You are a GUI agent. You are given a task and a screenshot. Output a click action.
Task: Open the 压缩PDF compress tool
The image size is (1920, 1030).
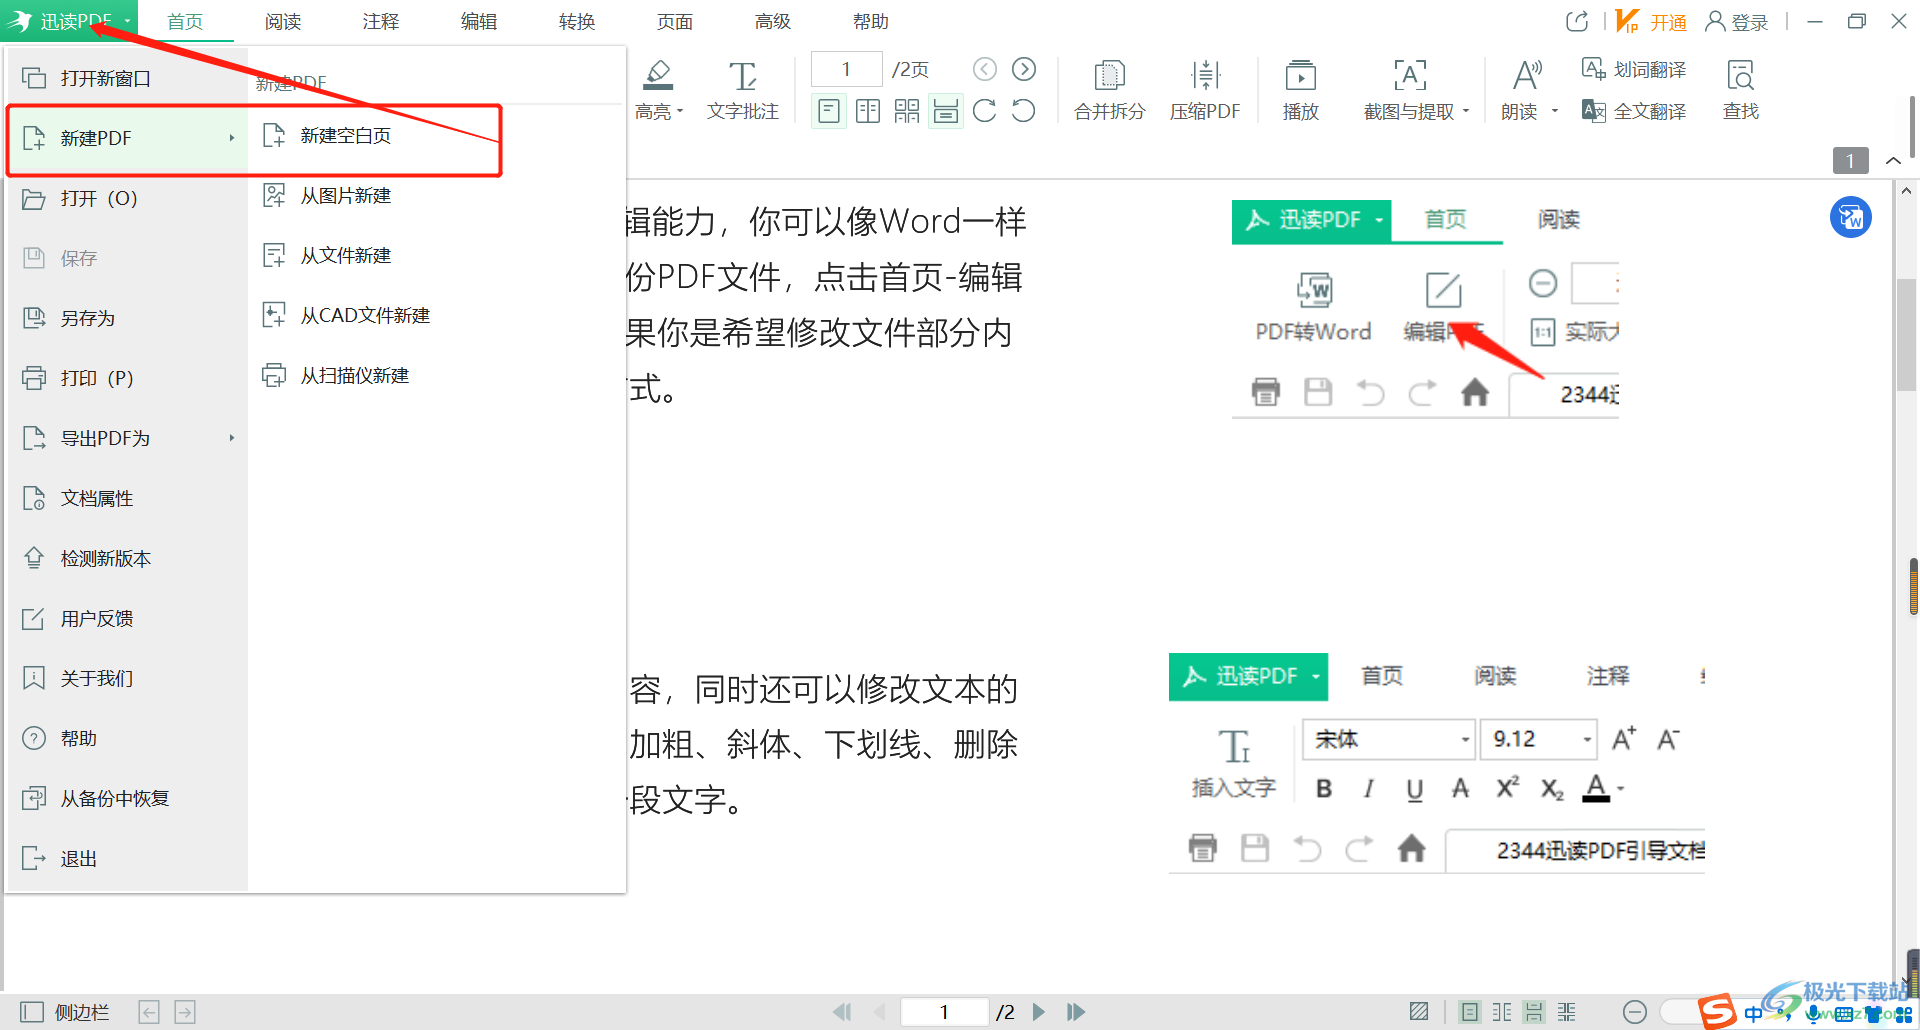[x=1205, y=90]
